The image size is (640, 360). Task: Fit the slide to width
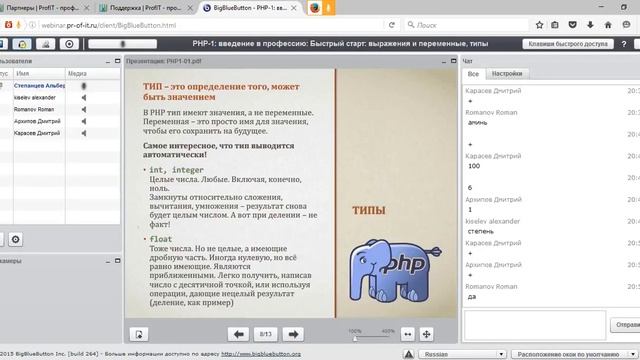click(x=407, y=334)
